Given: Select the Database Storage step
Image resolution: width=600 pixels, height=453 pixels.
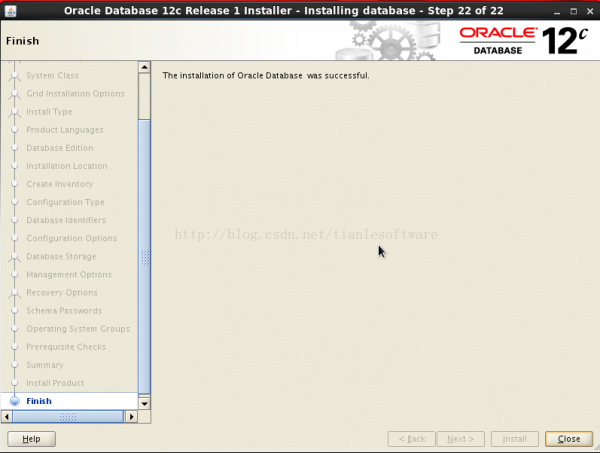Looking at the screenshot, I should (61, 256).
